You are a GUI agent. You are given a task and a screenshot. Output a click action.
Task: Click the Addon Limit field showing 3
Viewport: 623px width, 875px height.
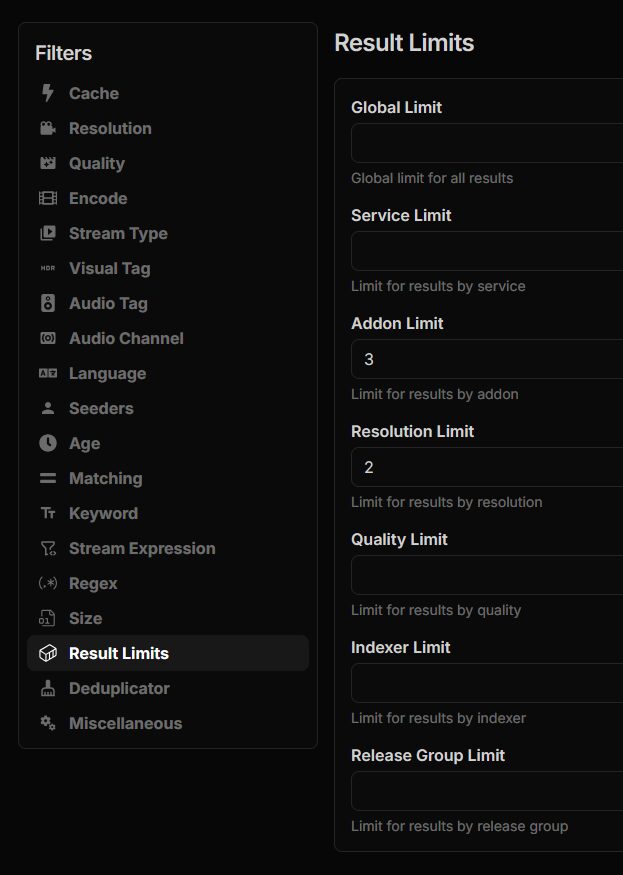pos(486,359)
